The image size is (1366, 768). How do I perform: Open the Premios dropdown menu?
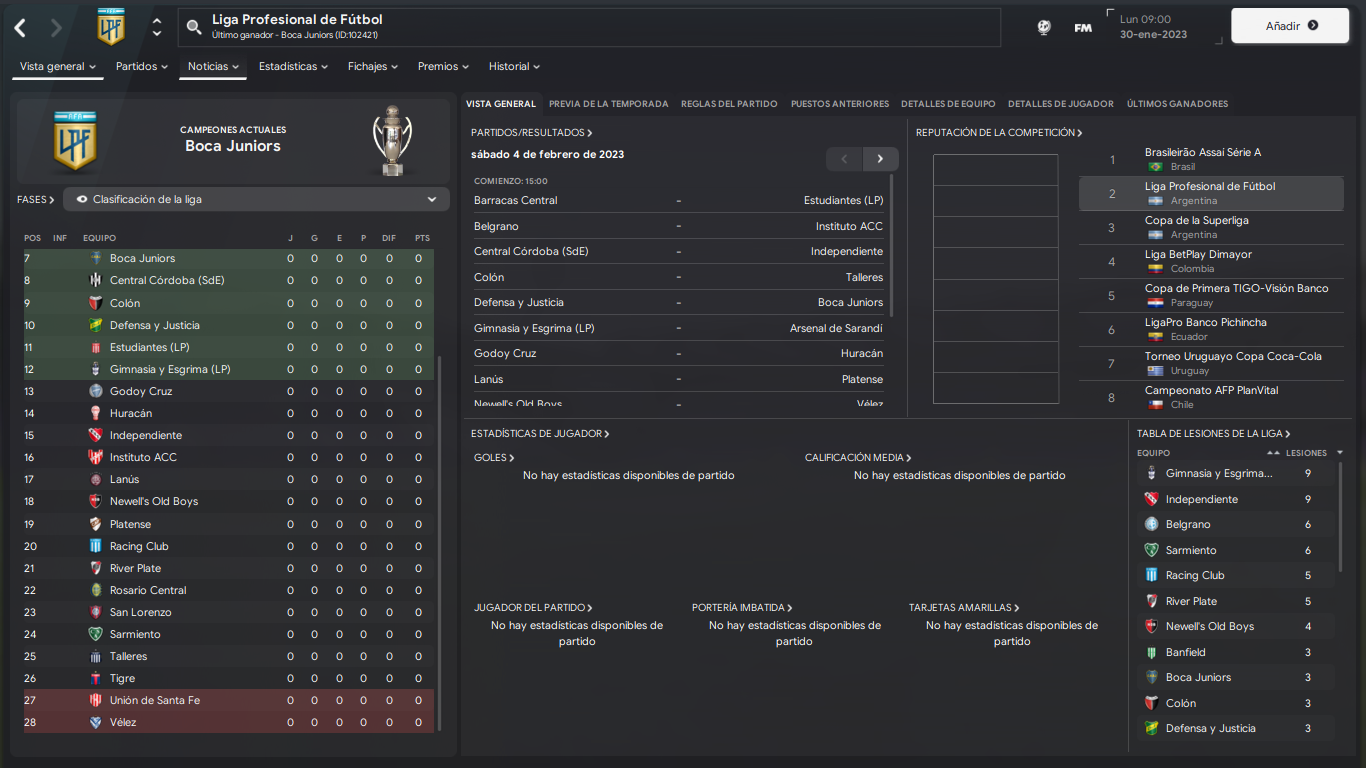(443, 67)
